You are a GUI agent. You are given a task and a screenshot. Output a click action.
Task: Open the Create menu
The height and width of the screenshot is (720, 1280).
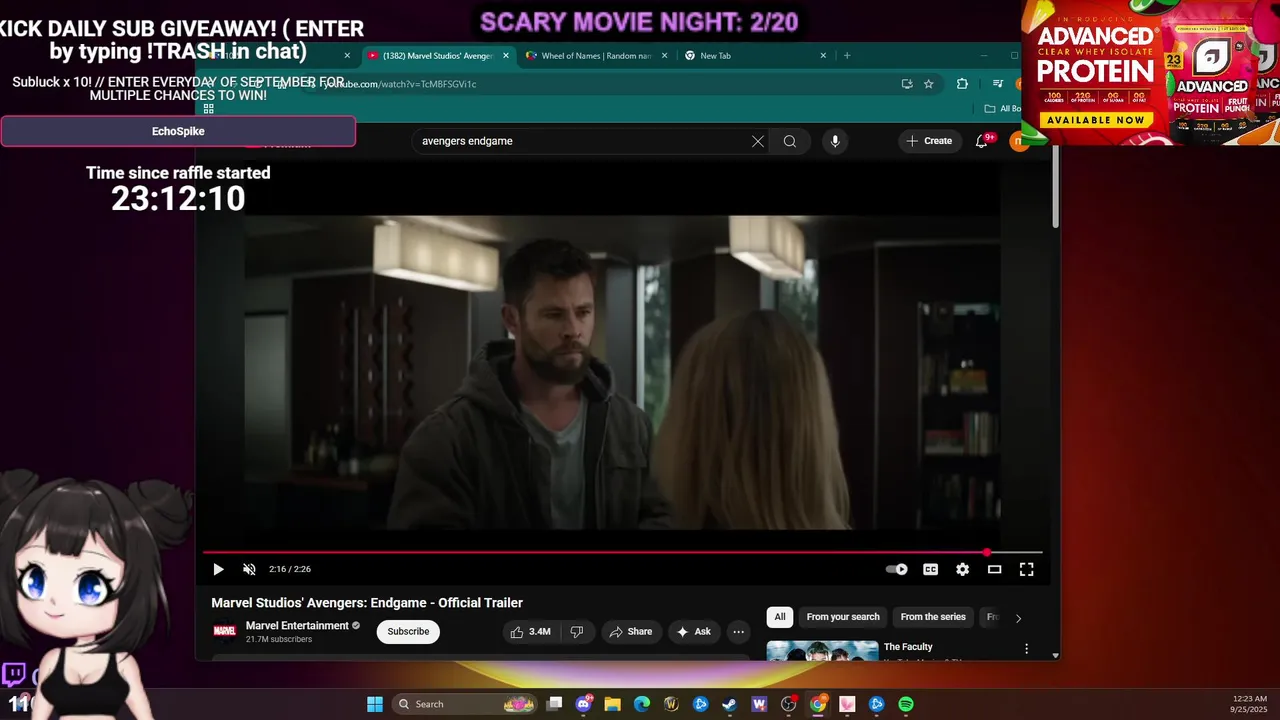pos(929,141)
